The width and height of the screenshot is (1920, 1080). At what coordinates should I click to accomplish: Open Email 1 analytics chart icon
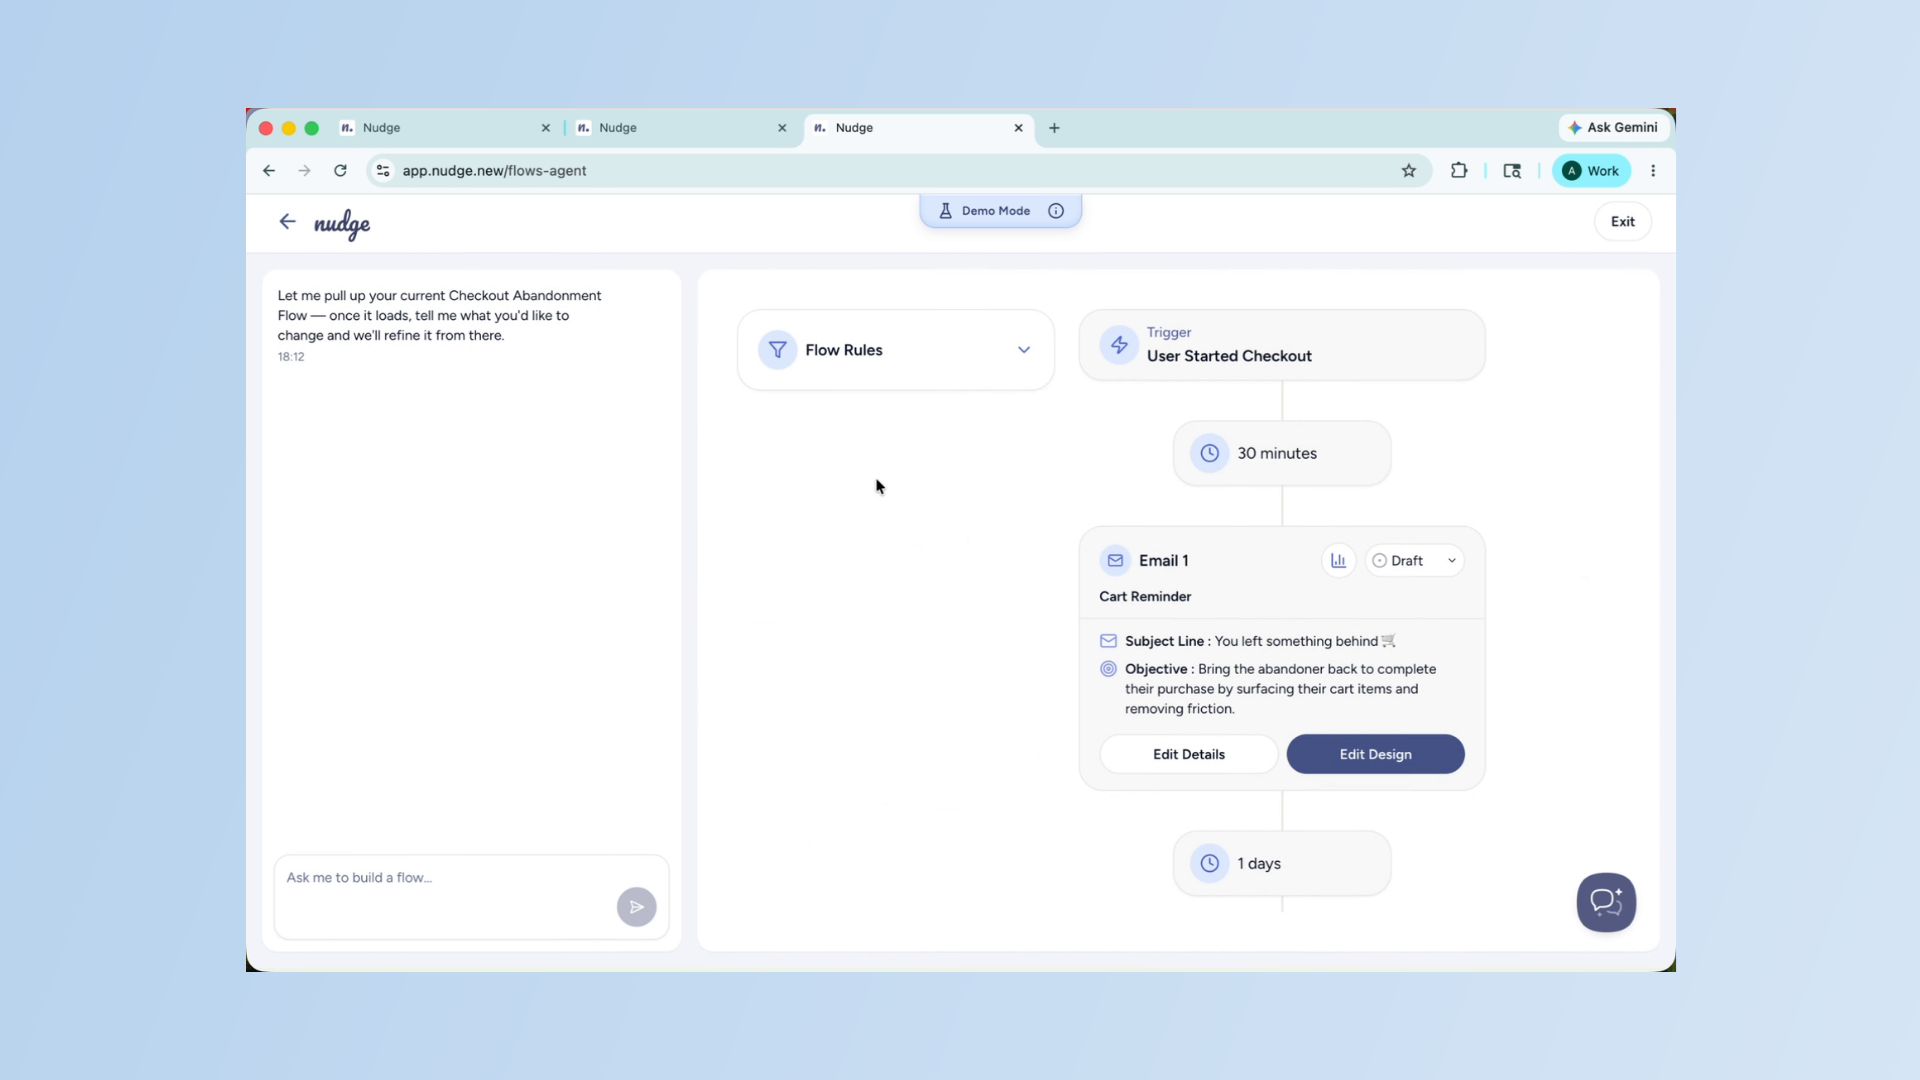(1338, 561)
